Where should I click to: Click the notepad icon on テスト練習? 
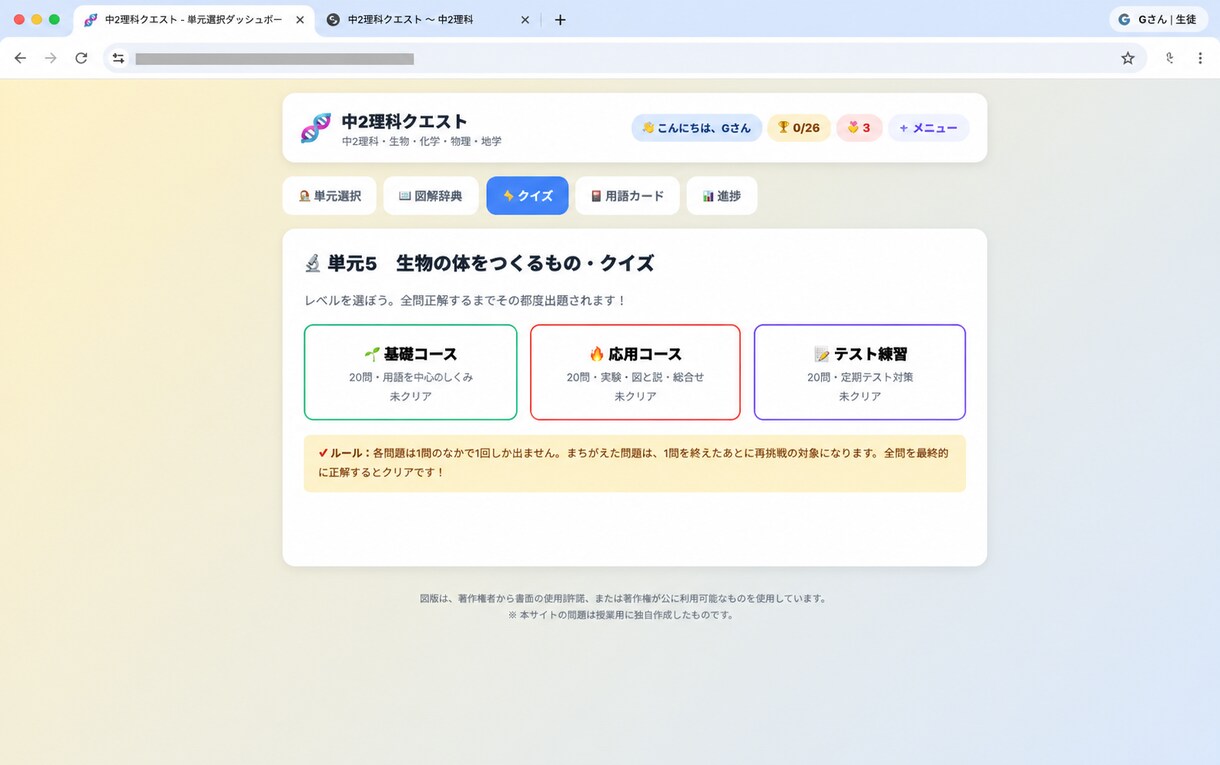click(x=822, y=354)
